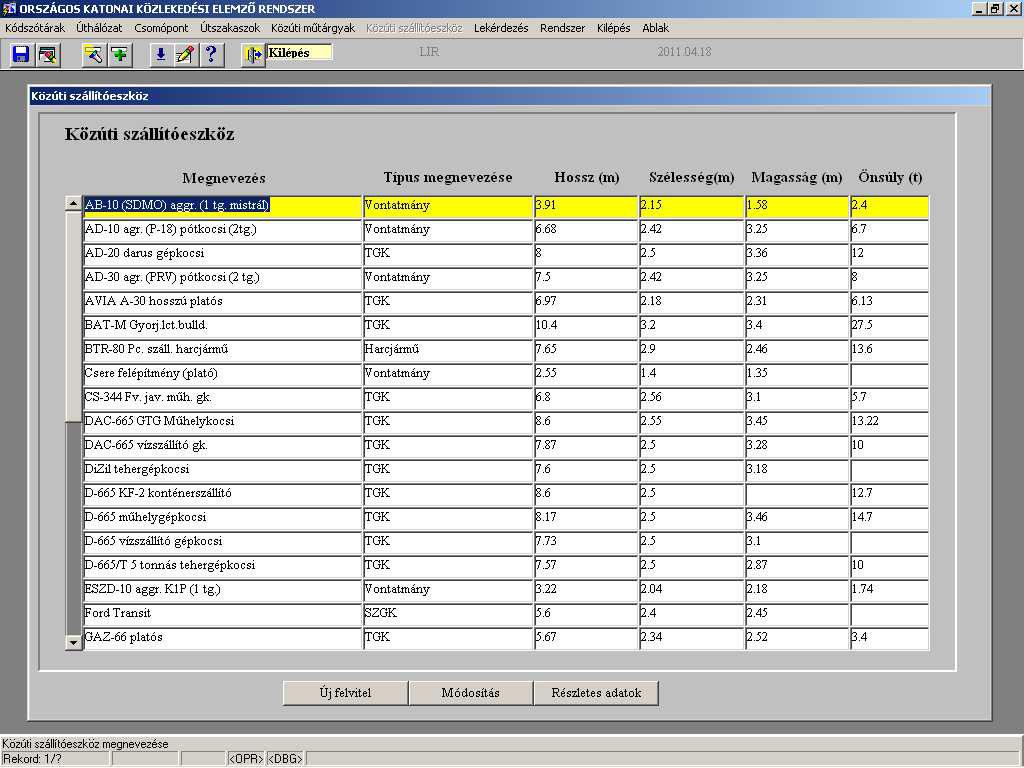The height and width of the screenshot is (768, 1024).
Task: Click the 13.22 weight cell of DAC-665 GTG
Action: point(889,422)
